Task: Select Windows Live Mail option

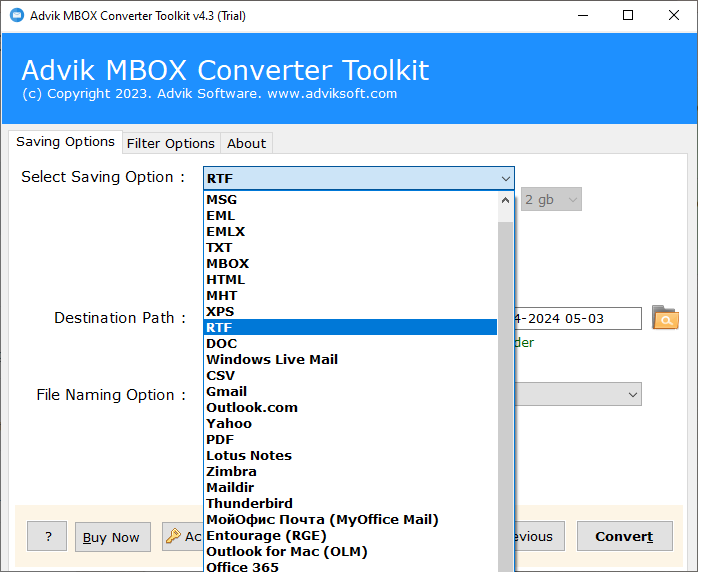Action: pyautogui.click(x=351, y=359)
